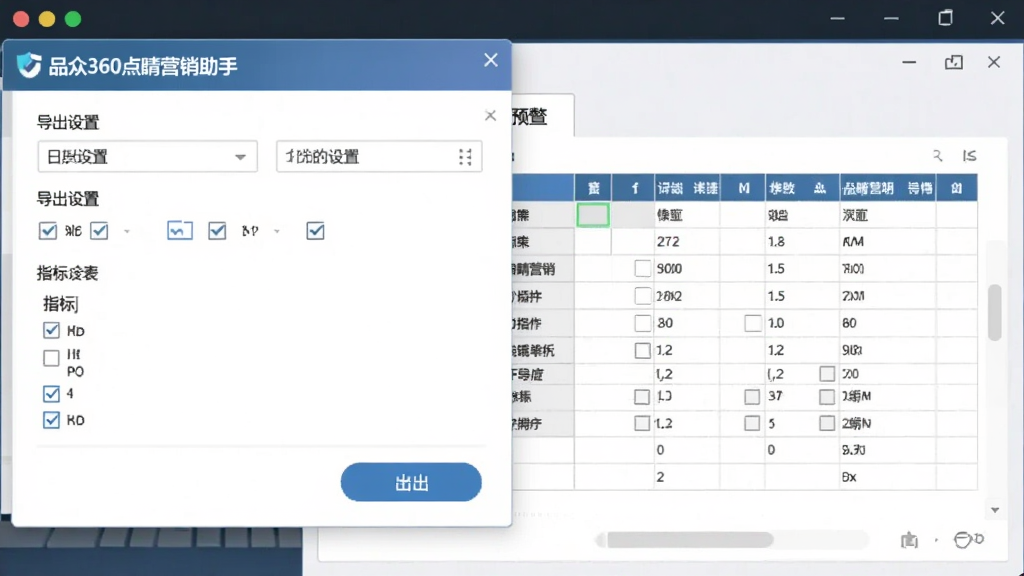Screen dimensions: 1024x576
Task: Select the green-outlined cell in the background table
Action: pyautogui.click(x=593, y=215)
